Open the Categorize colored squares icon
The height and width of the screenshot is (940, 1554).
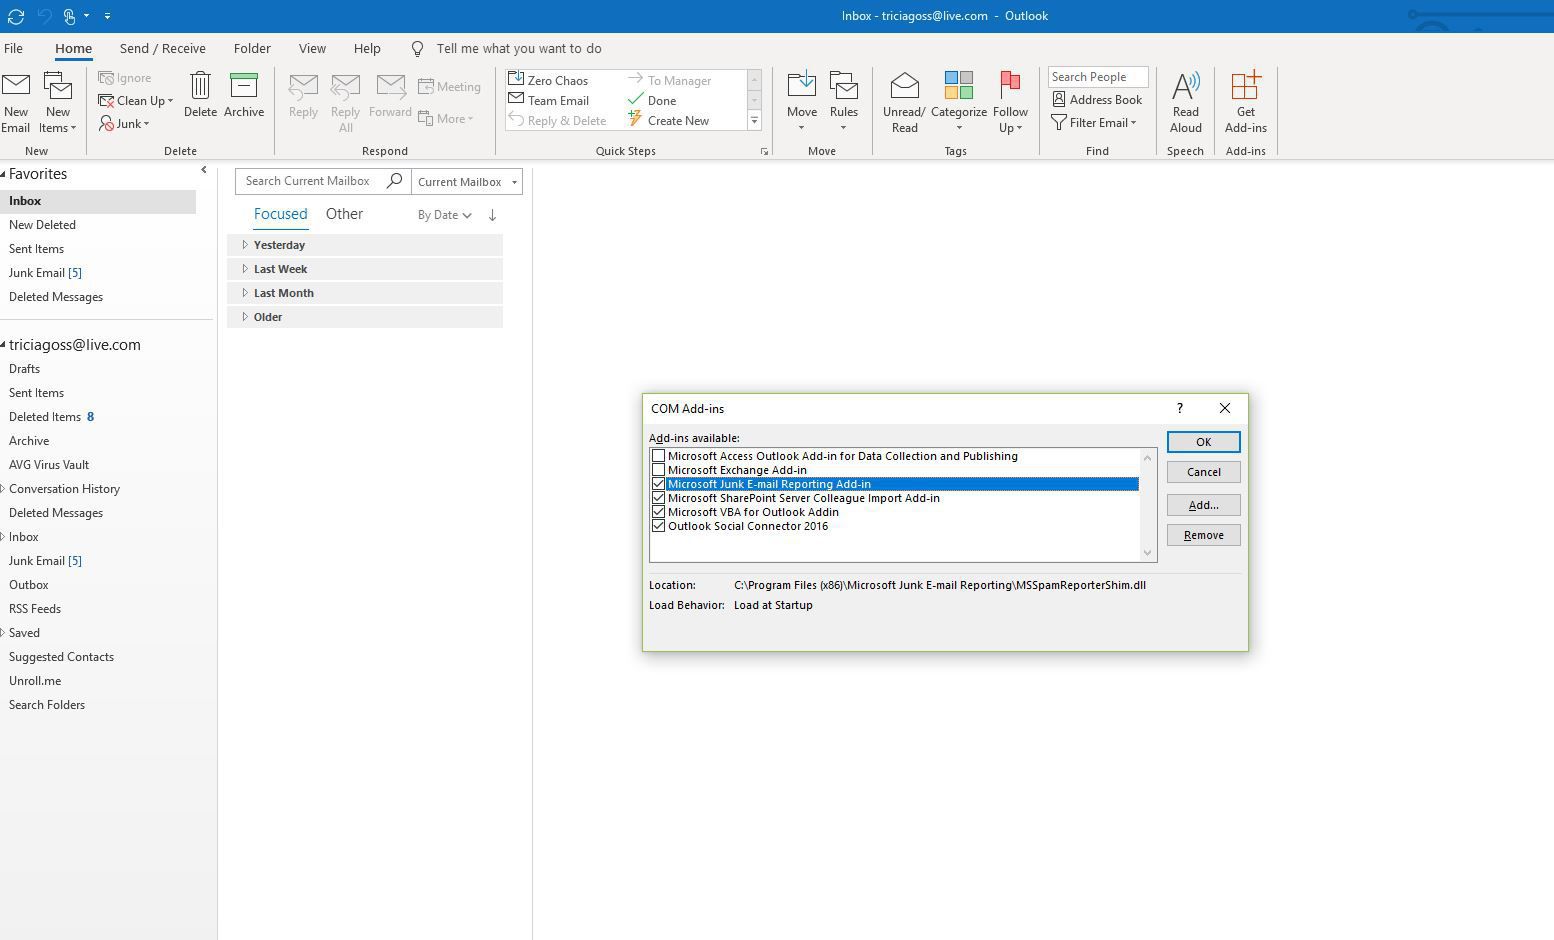tap(959, 86)
